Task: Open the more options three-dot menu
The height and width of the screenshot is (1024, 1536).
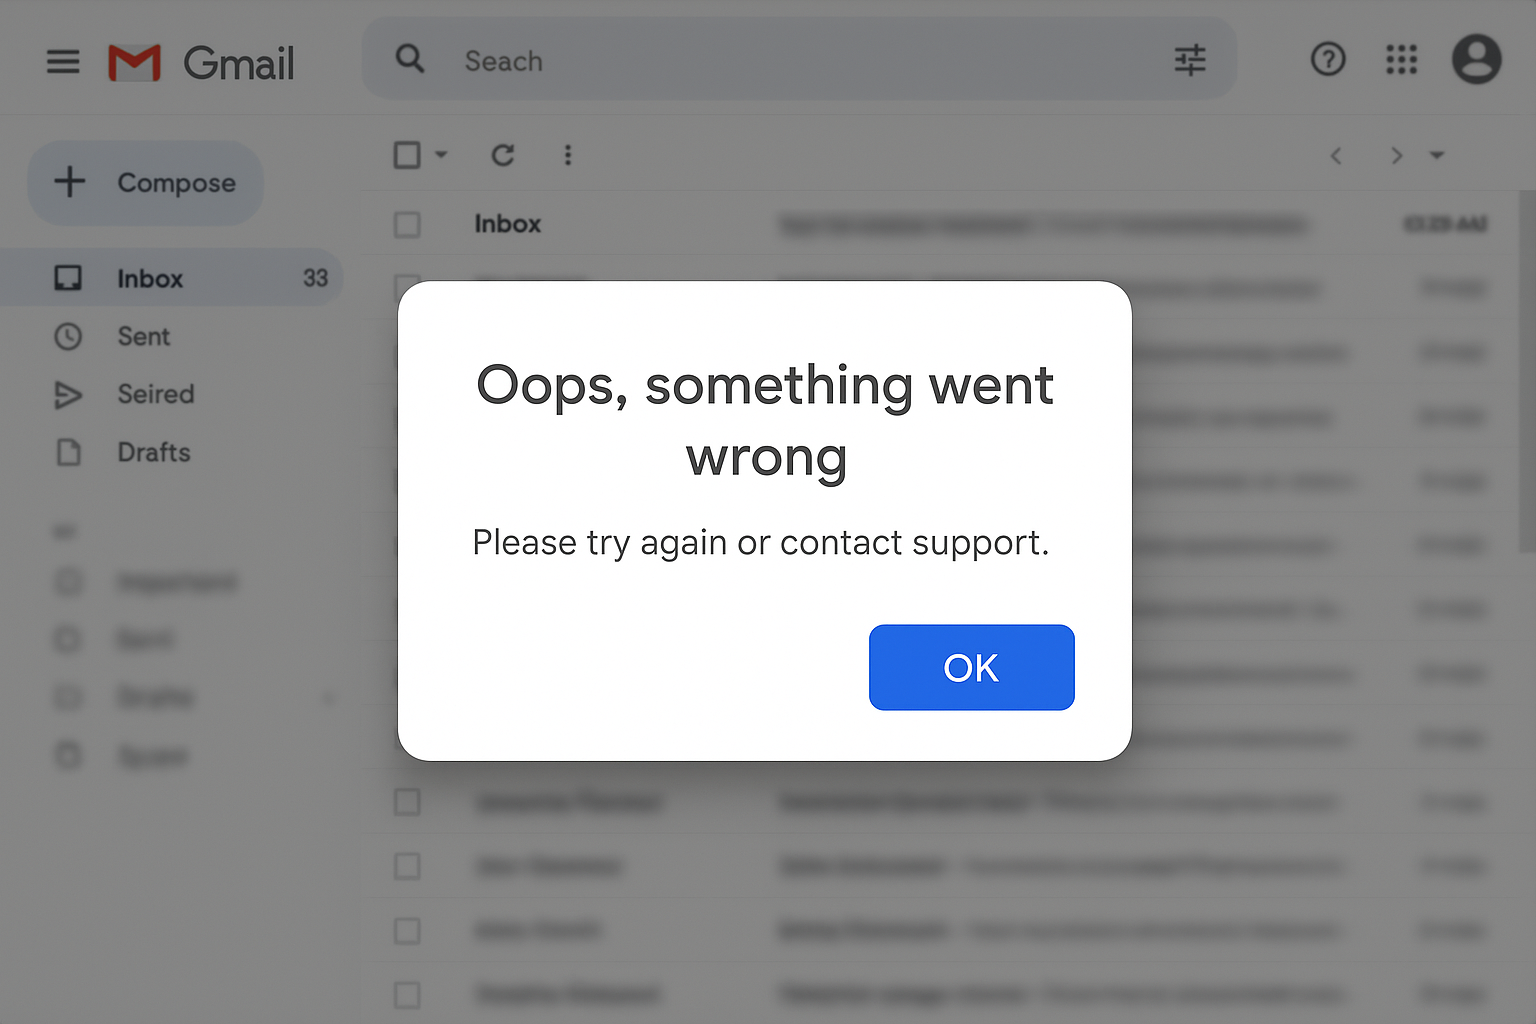Action: pyautogui.click(x=568, y=155)
